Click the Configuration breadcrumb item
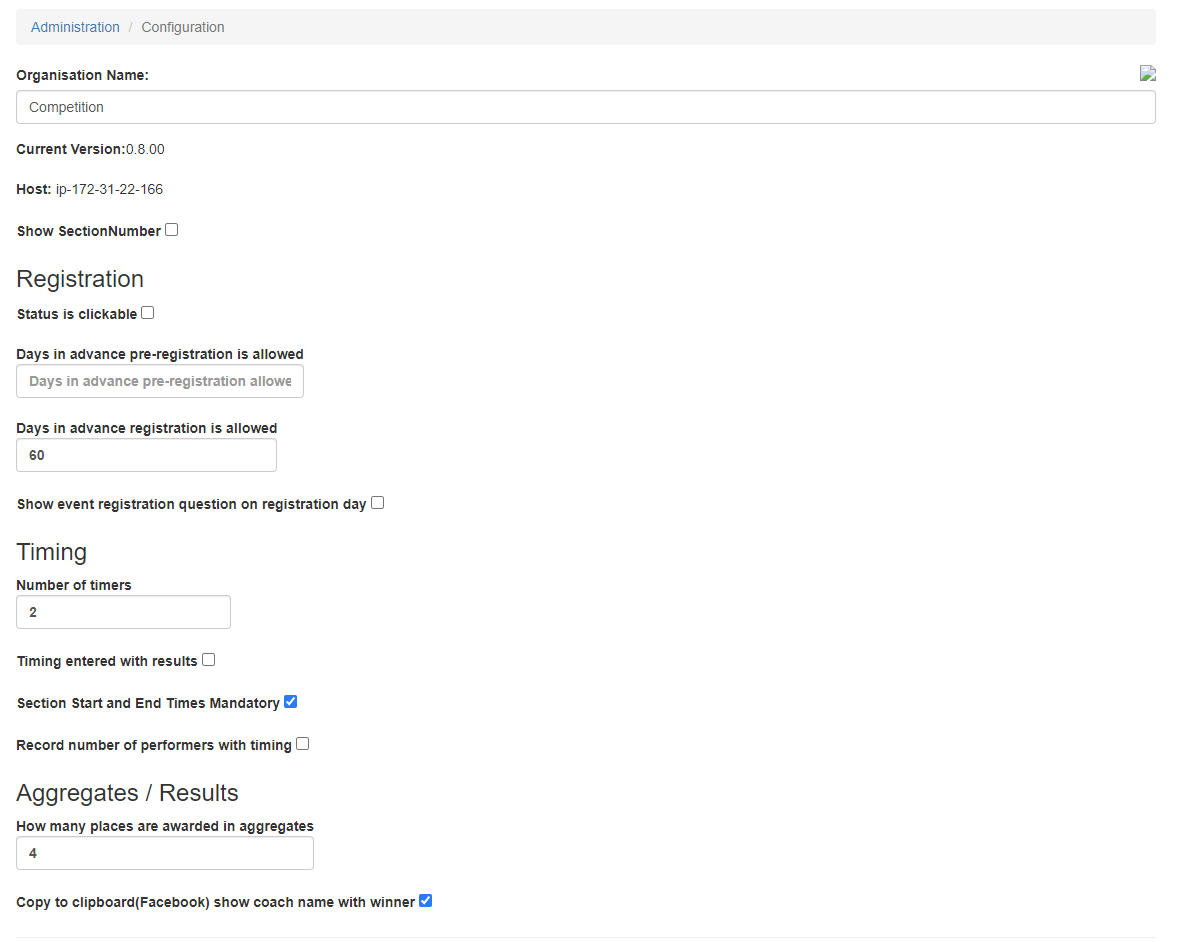This screenshot has height=942, width=1177. pos(183,27)
